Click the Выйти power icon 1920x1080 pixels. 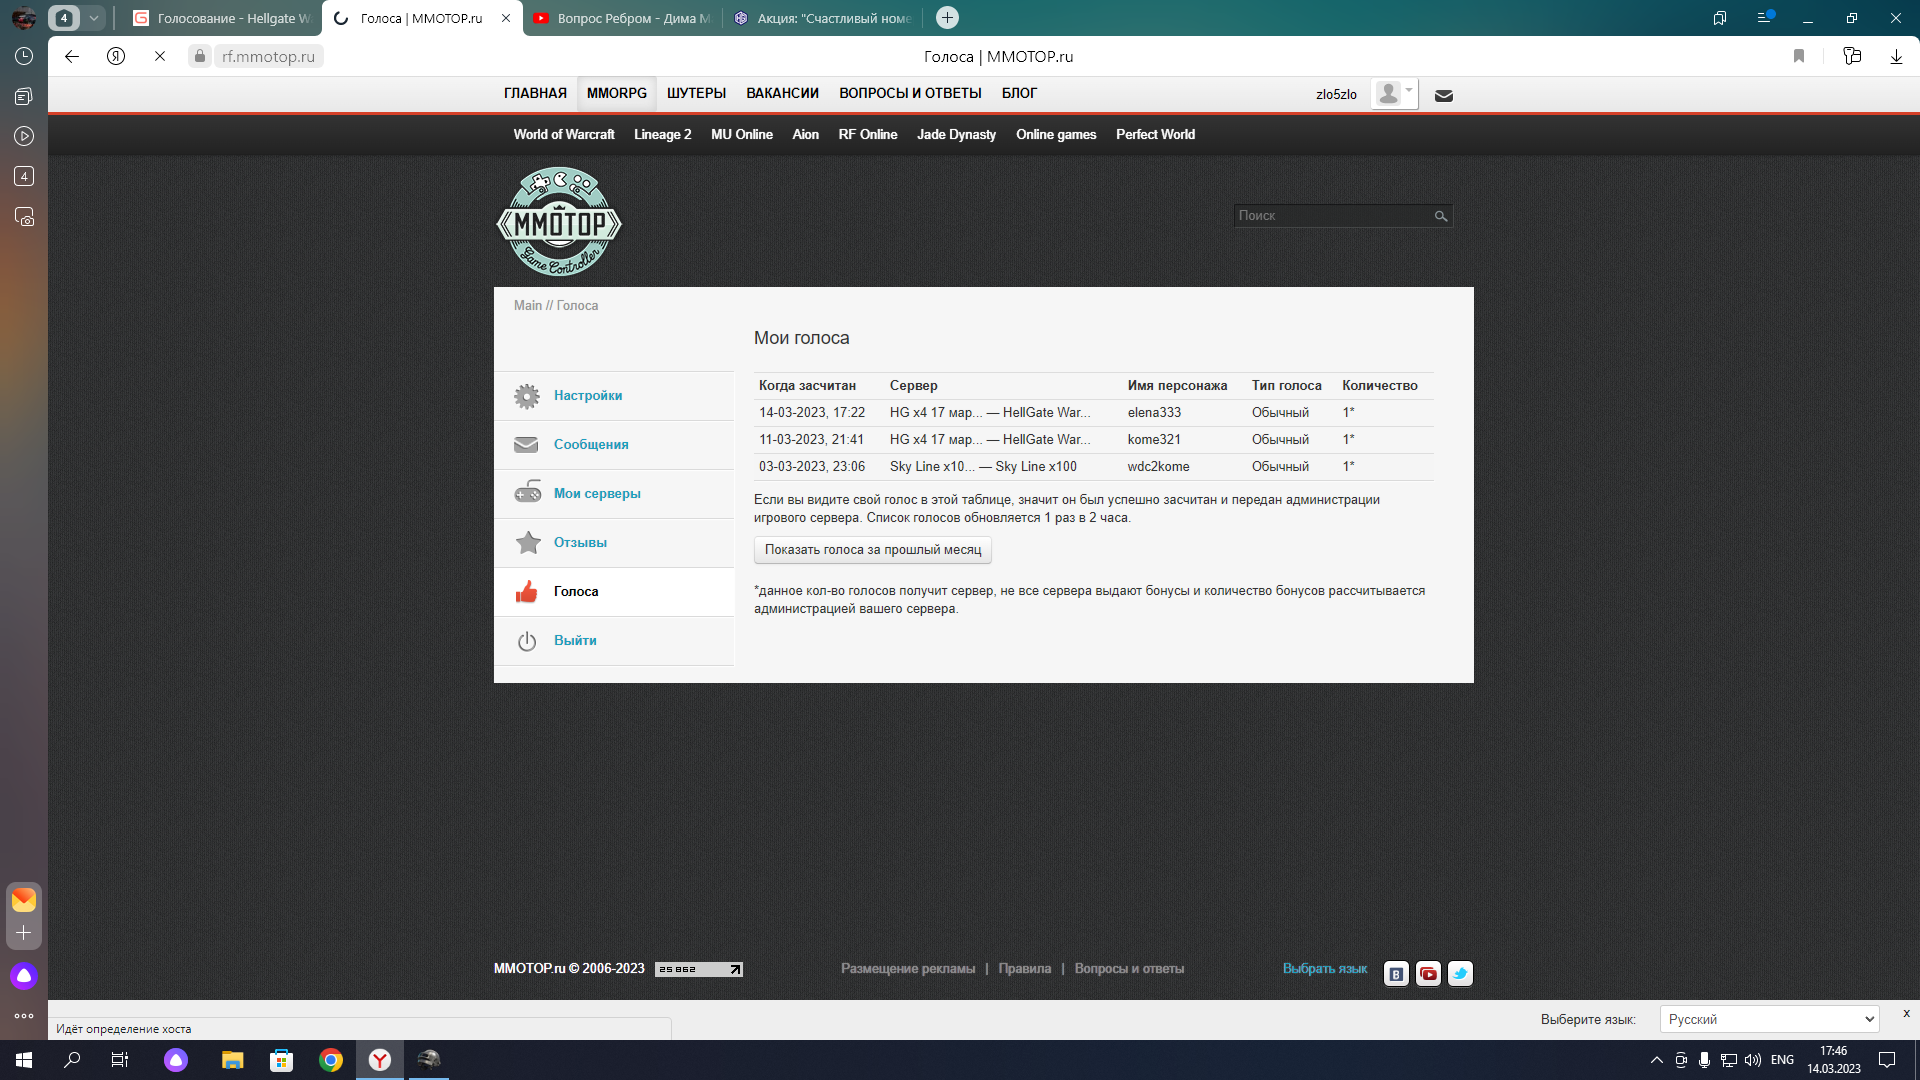(x=527, y=641)
